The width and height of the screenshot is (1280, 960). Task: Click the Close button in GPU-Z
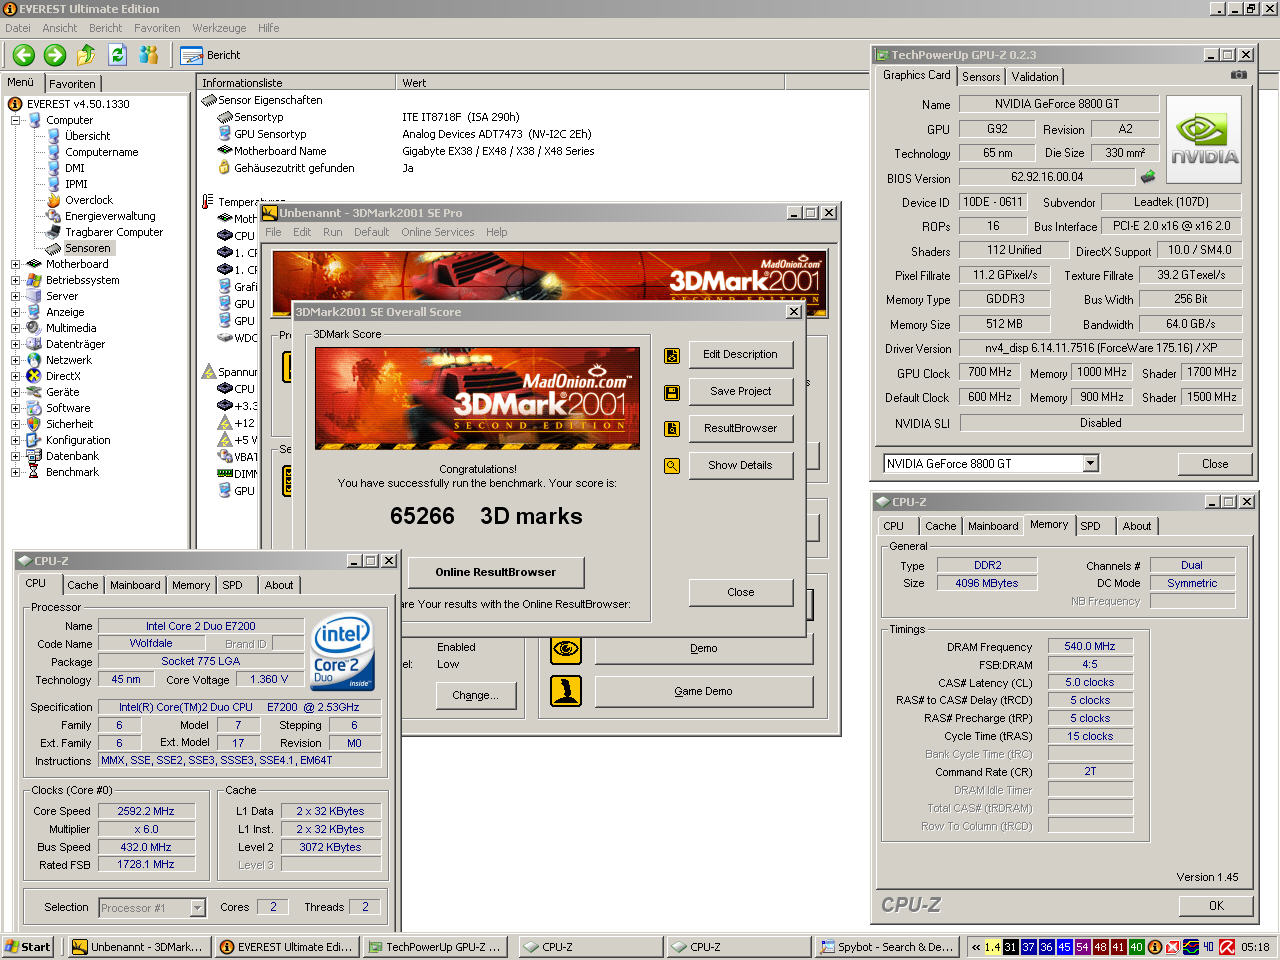pyautogui.click(x=1215, y=464)
